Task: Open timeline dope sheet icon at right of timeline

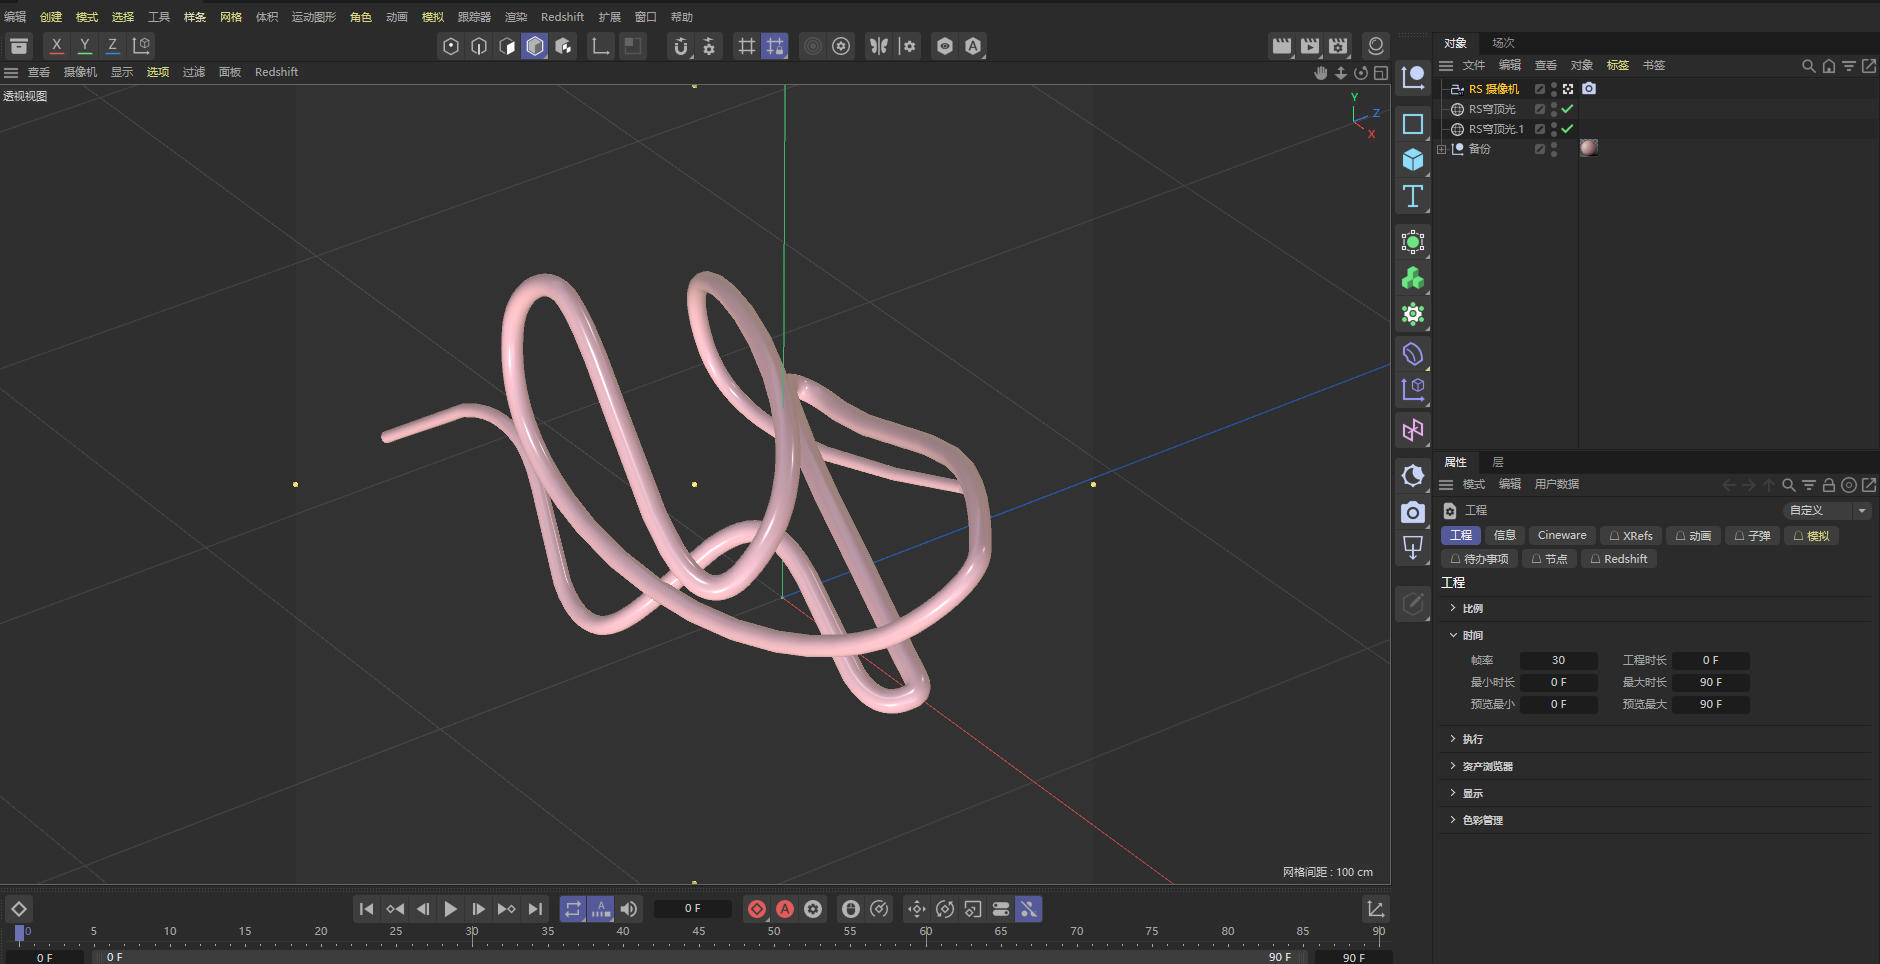Action: click(1376, 909)
